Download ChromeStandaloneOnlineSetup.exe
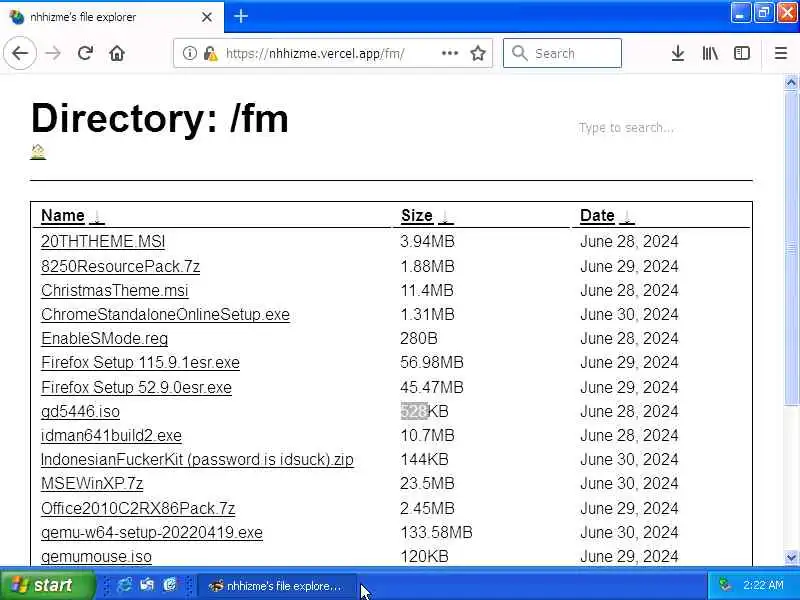The width and height of the screenshot is (800, 600). coord(165,314)
